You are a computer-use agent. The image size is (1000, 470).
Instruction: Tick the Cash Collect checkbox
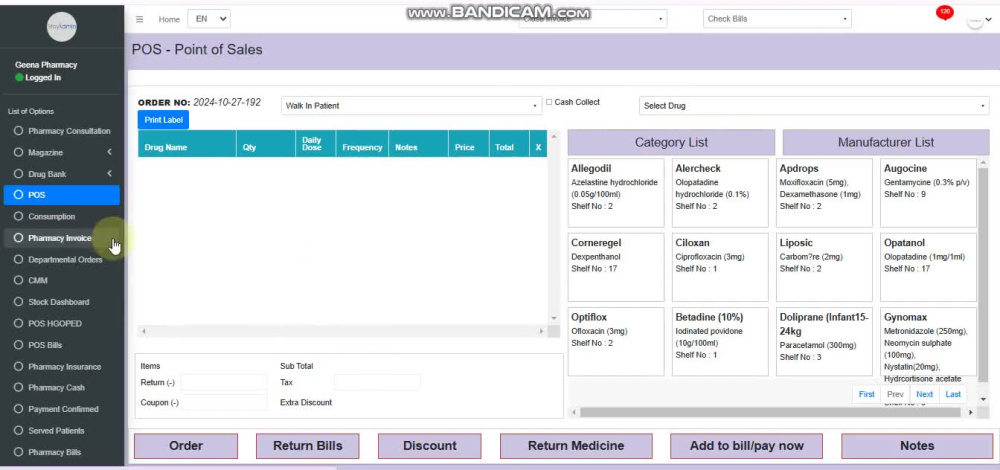click(x=549, y=102)
